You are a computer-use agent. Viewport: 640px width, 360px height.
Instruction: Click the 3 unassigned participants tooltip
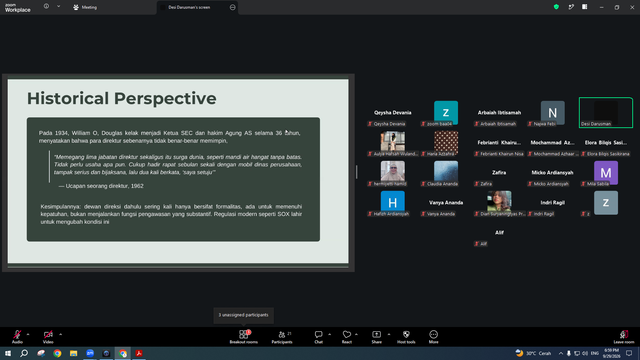243,315
